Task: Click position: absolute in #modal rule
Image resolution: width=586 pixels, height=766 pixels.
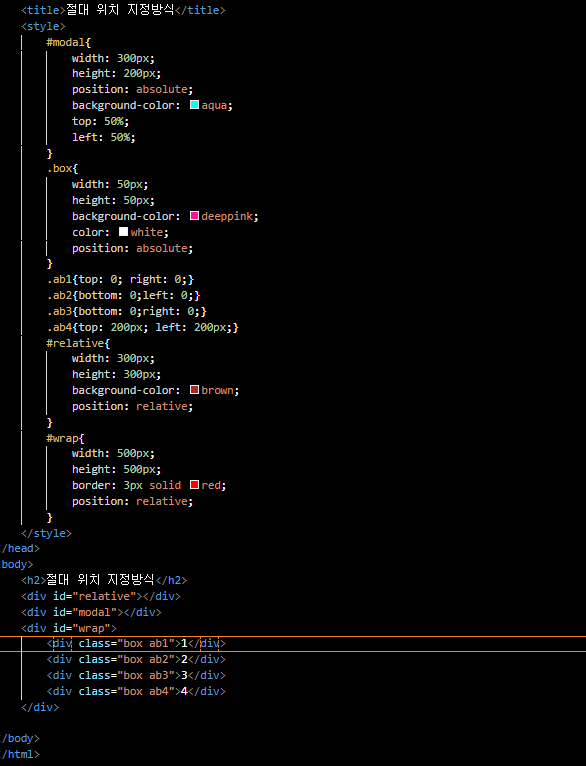Action: click(133, 89)
